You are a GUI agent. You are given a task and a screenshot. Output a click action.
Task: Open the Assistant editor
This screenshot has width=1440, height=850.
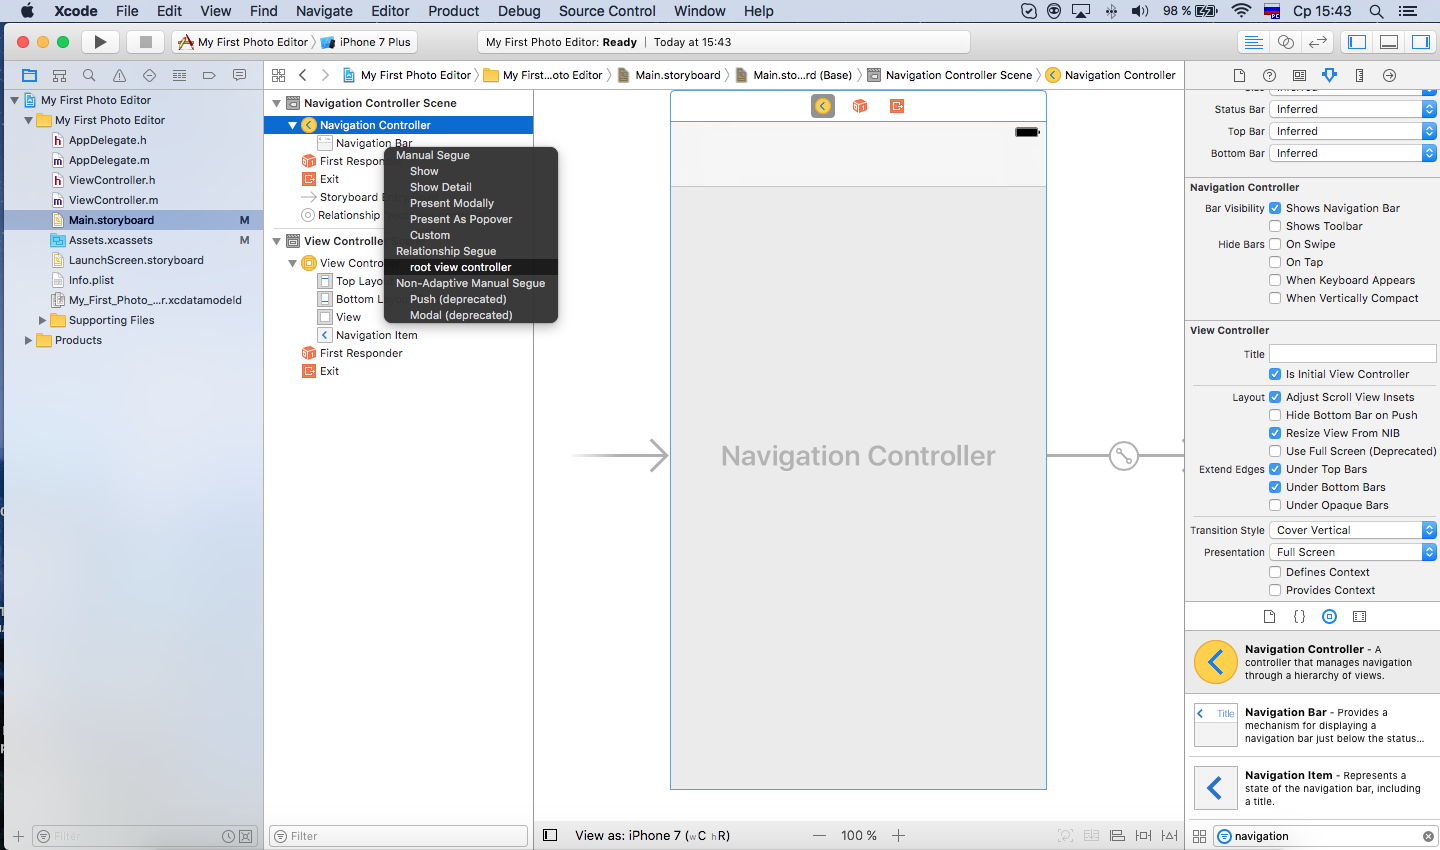(x=1286, y=42)
